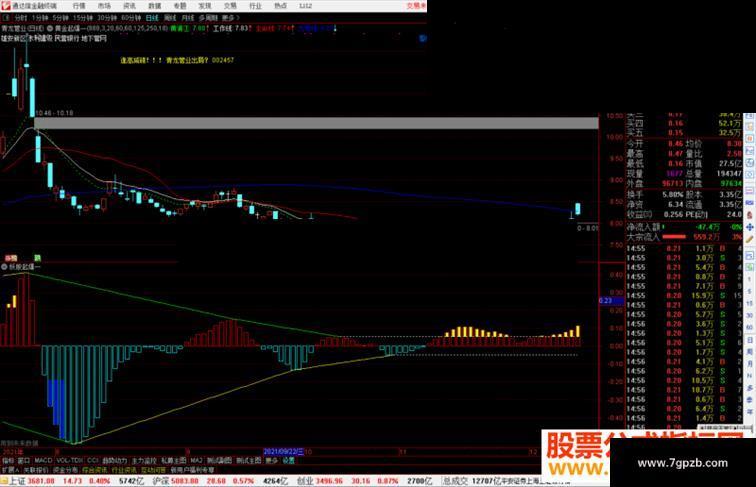Click the 创业 index value 3496.96
Screen dimensions: 756x487
point(330,481)
